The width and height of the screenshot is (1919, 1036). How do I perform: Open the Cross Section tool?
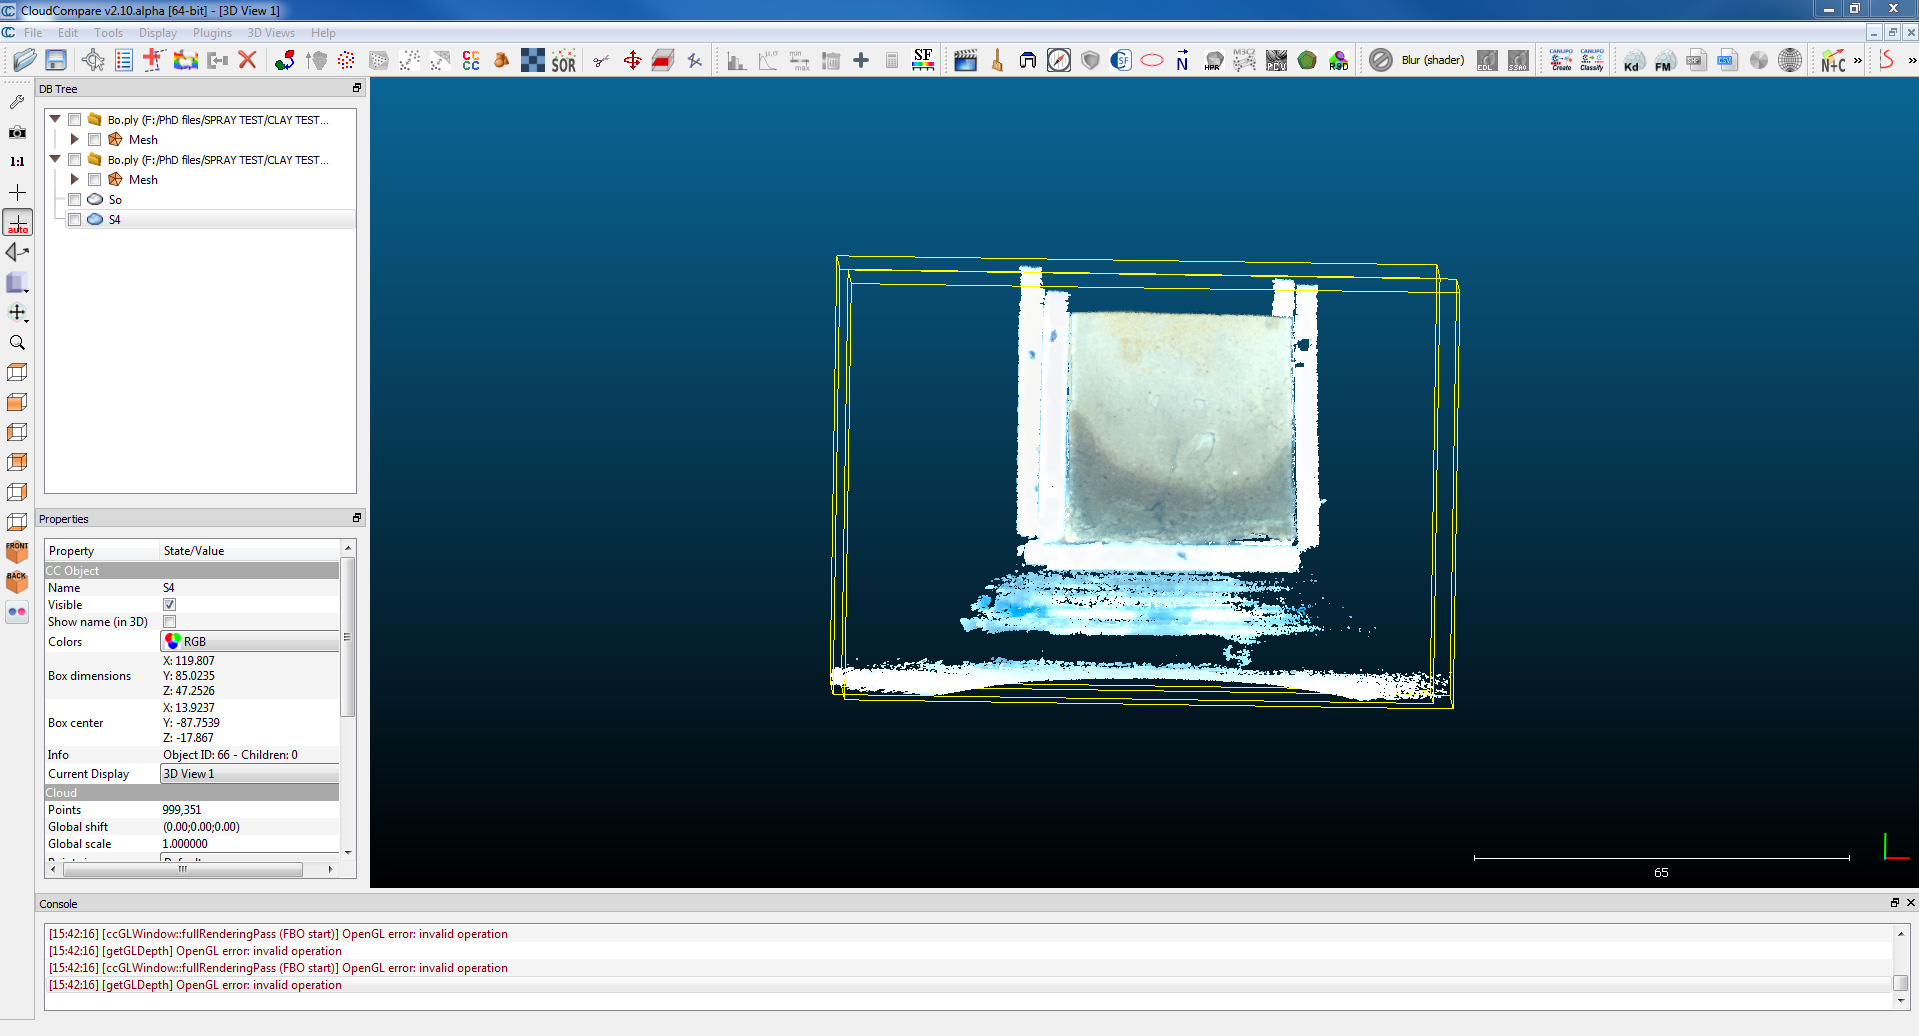(663, 60)
